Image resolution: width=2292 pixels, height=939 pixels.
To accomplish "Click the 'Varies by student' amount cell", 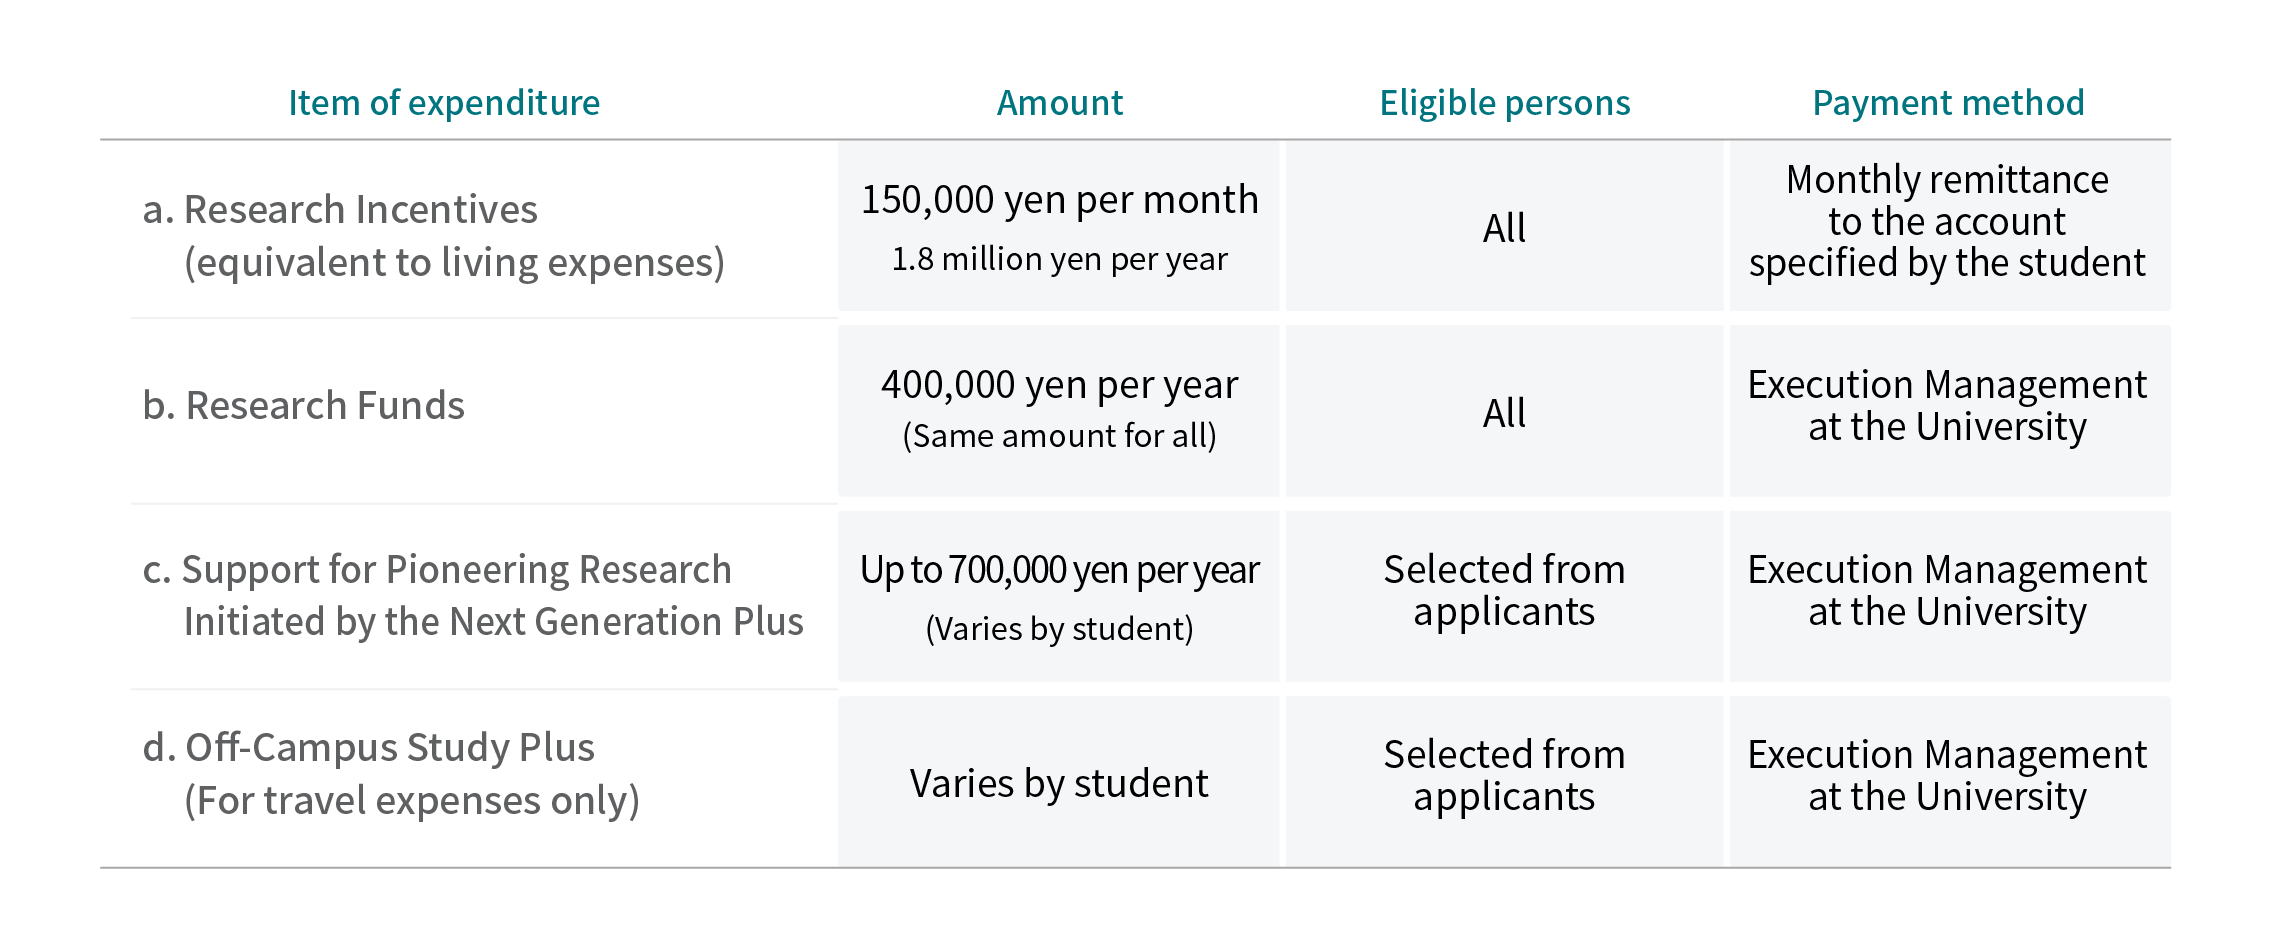I will click(x=1059, y=782).
